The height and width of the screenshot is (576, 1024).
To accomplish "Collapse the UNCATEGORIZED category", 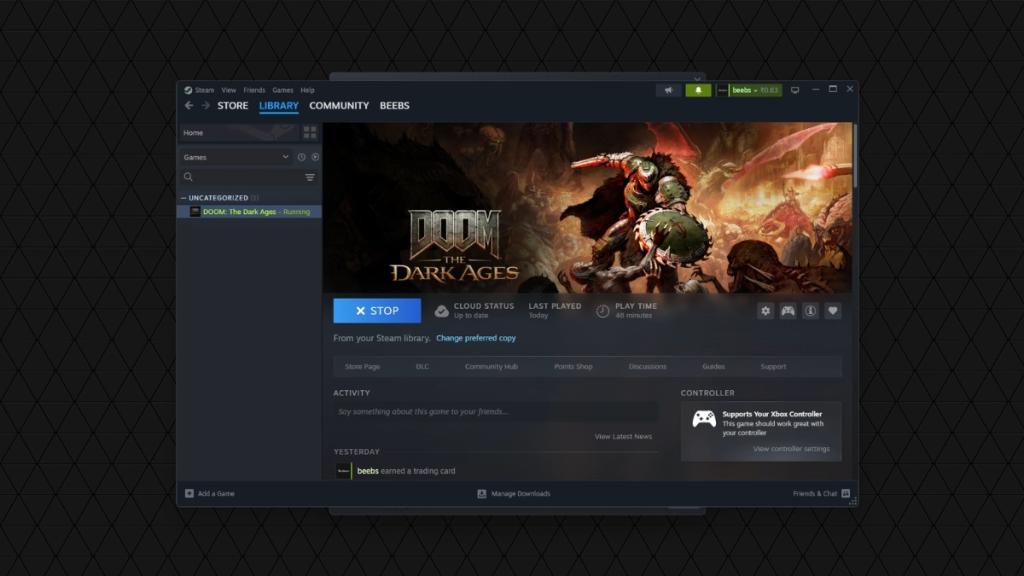I will click(184, 198).
